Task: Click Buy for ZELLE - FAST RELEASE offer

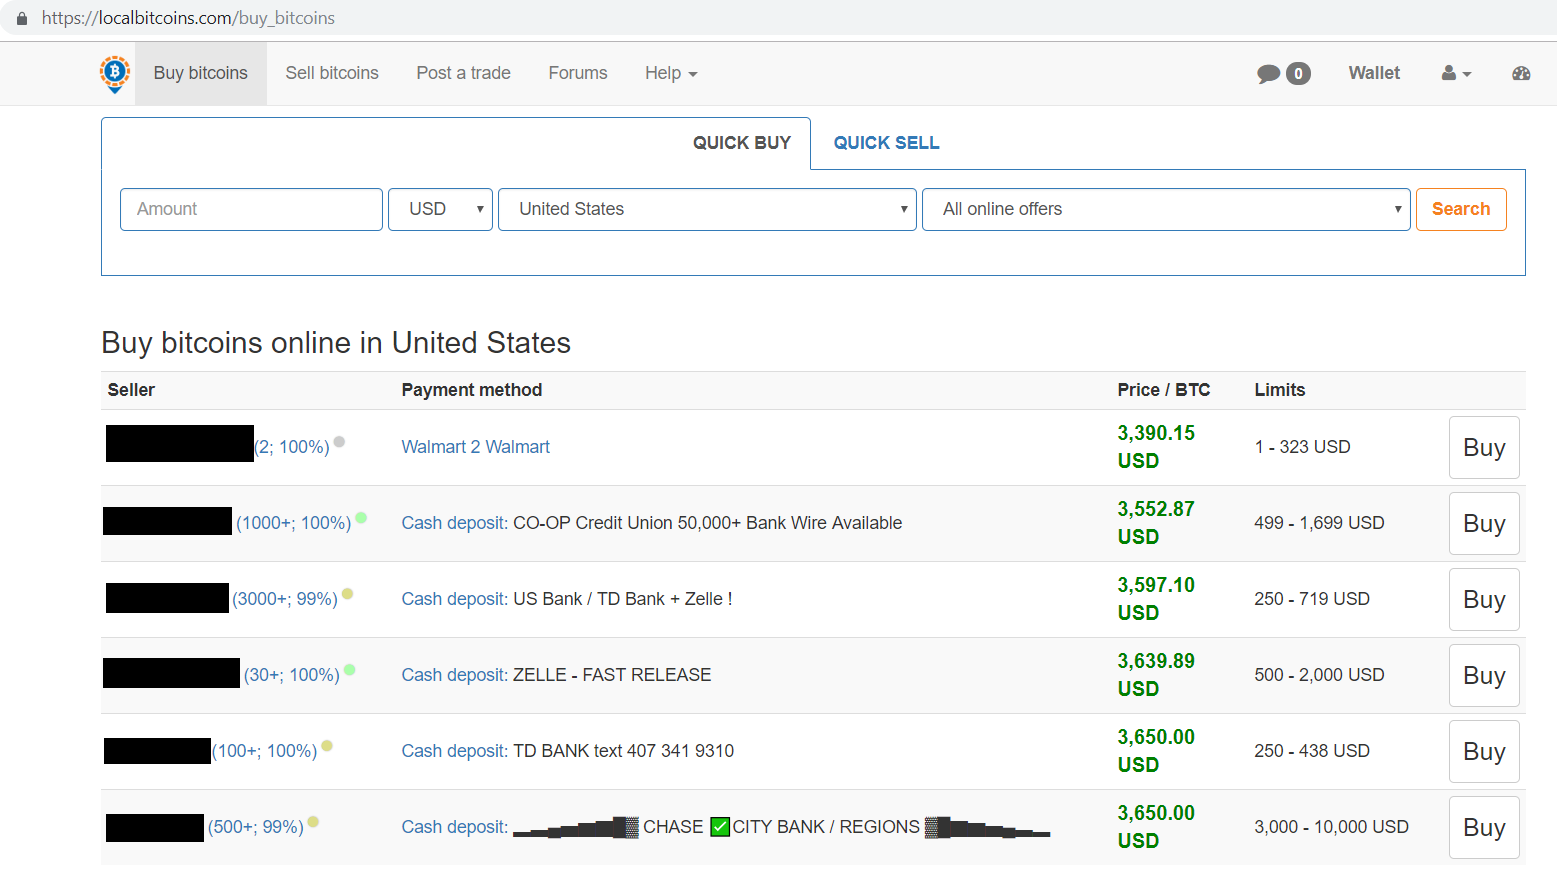Action: click(1484, 675)
